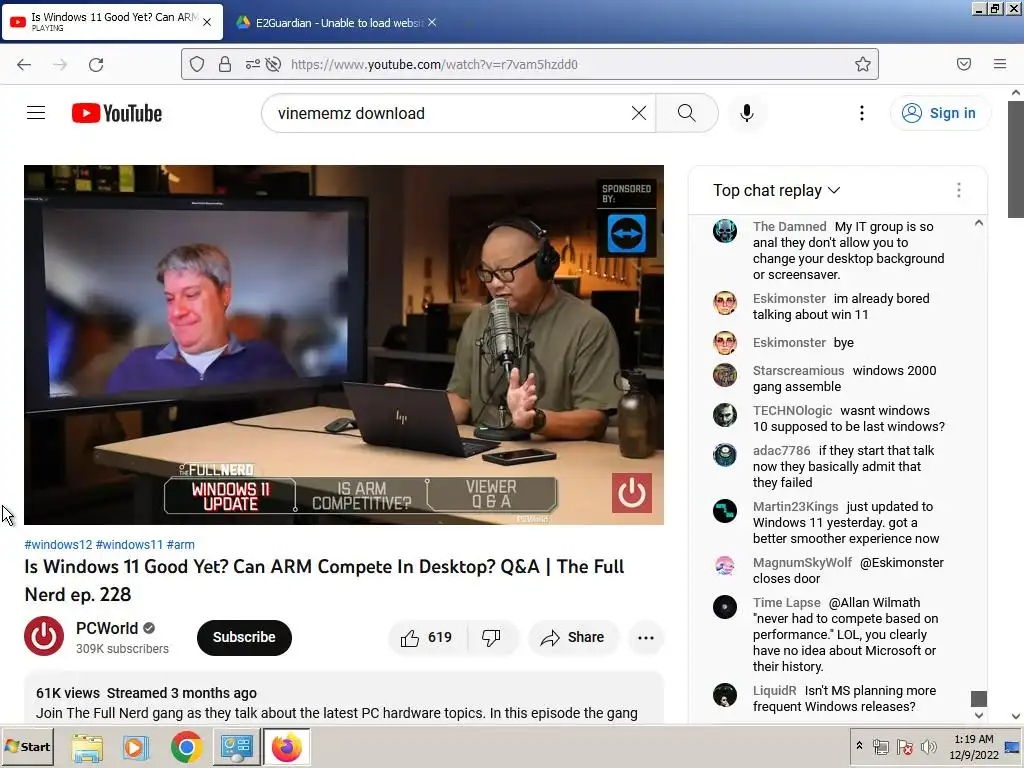Image resolution: width=1024 pixels, height=768 pixels.
Task: Open PCWorld channel avatar
Action: [x=44, y=636]
